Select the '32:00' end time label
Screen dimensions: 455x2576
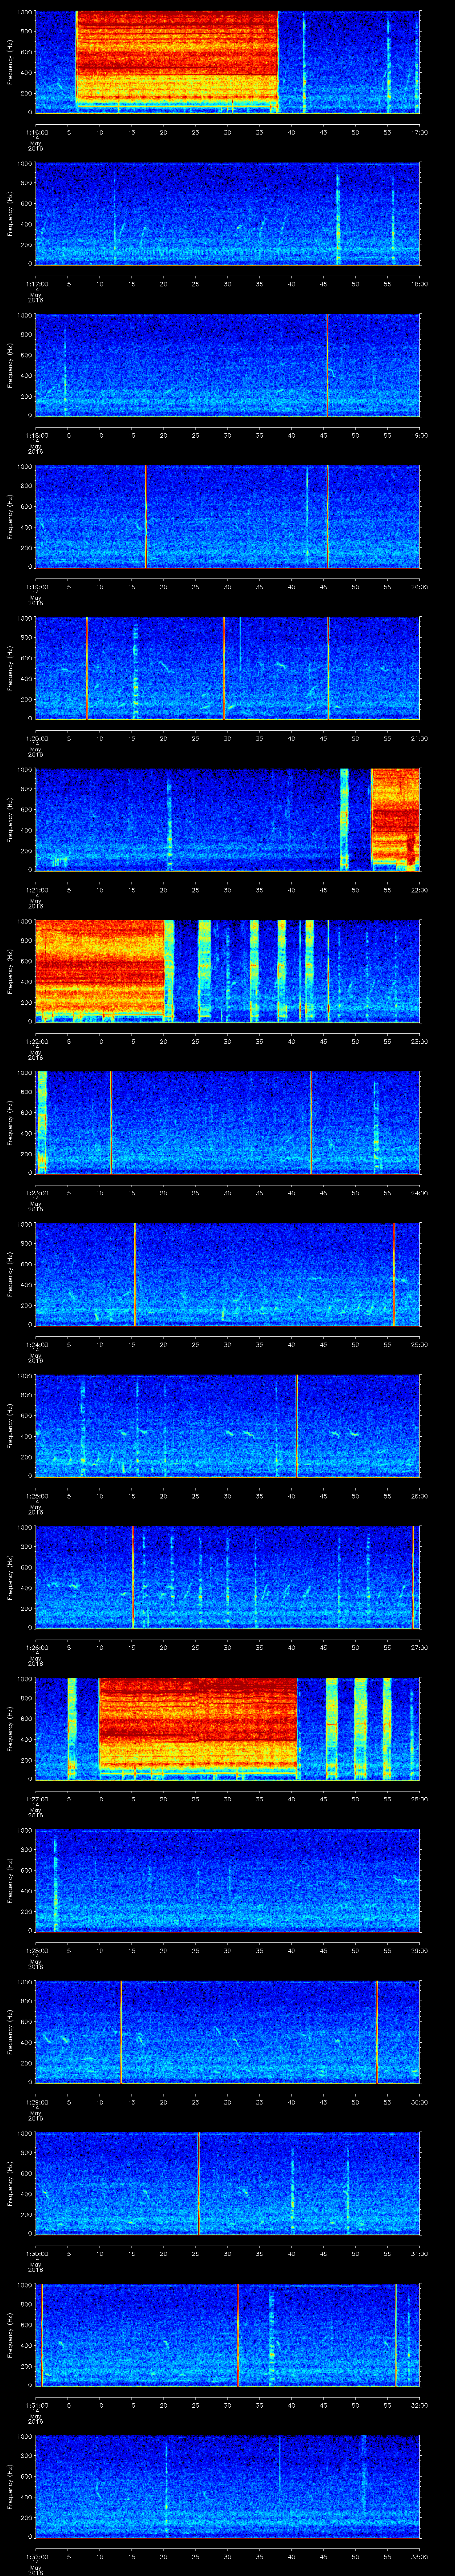pos(419,2404)
